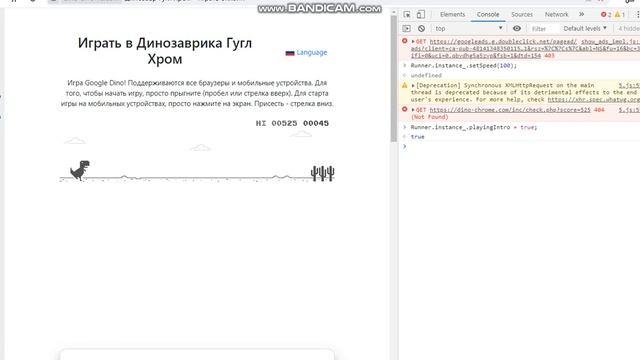Click the HI 00525 score display
Viewport: 640px width, 360px height.
(x=277, y=123)
